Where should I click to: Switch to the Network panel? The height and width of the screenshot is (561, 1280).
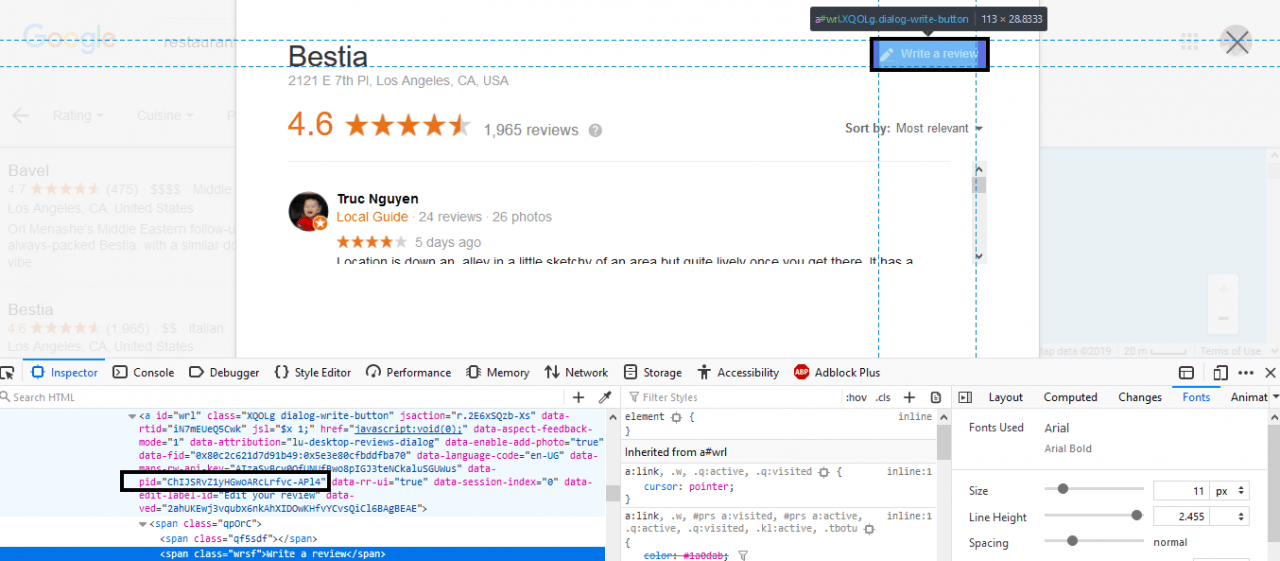(x=576, y=372)
